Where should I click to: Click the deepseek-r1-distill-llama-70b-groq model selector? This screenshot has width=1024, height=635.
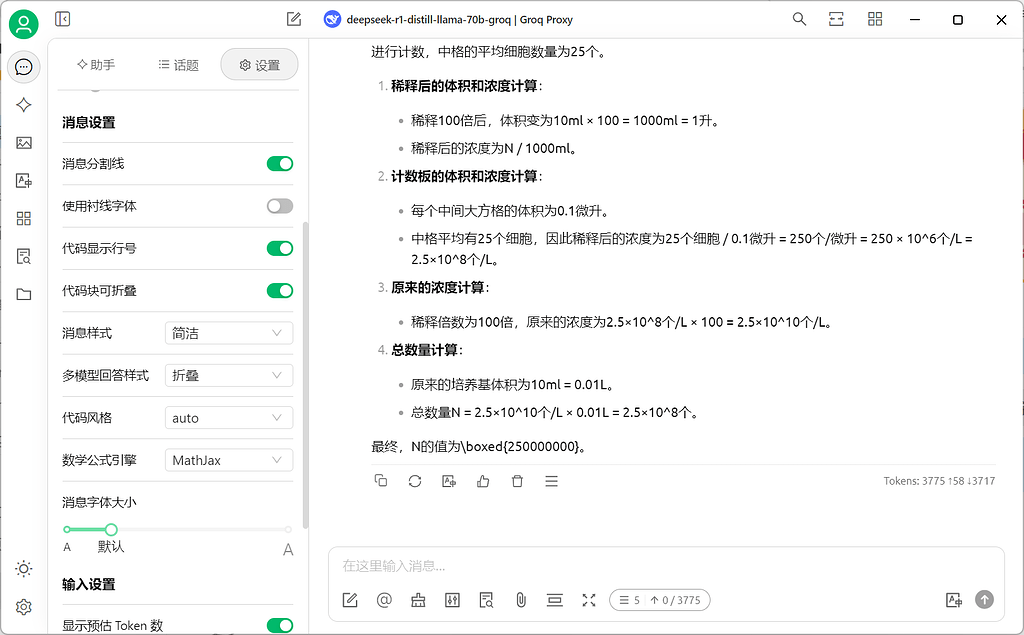pos(449,20)
